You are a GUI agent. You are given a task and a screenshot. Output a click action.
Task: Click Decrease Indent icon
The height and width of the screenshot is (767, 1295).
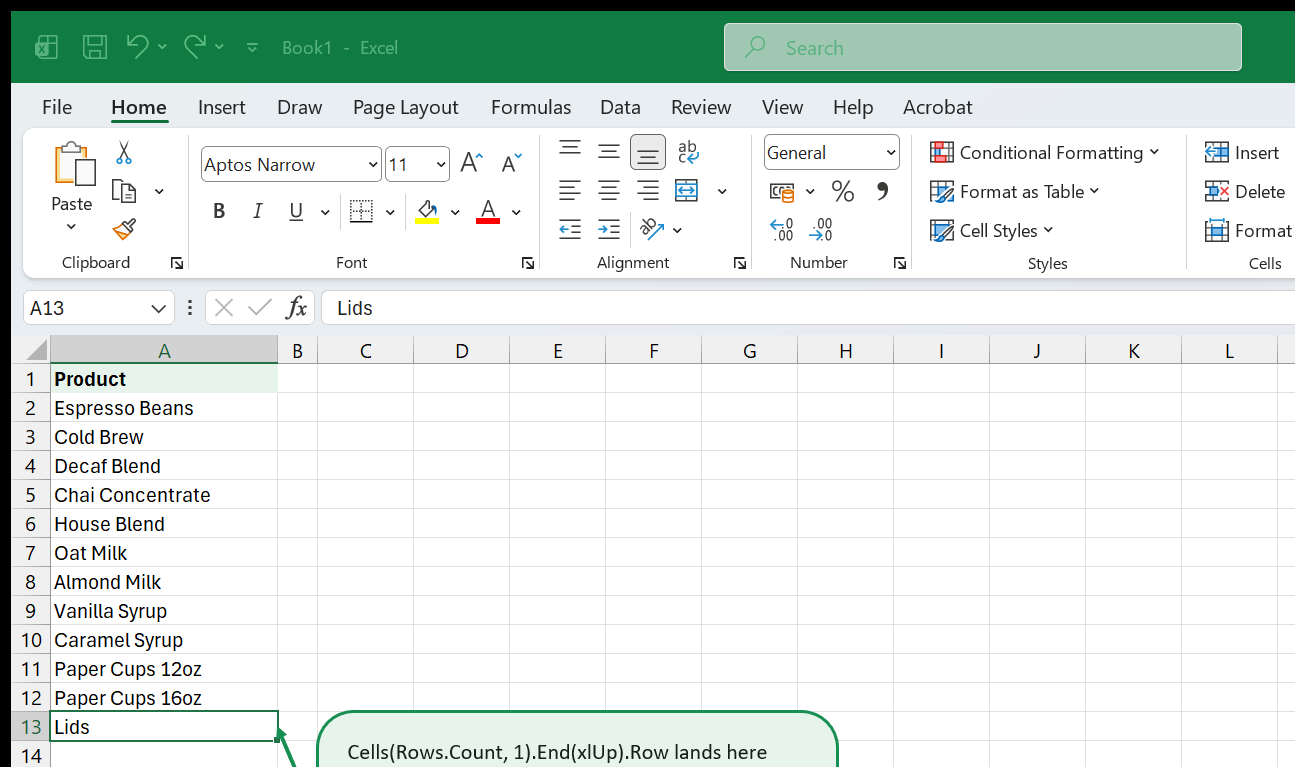point(570,229)
